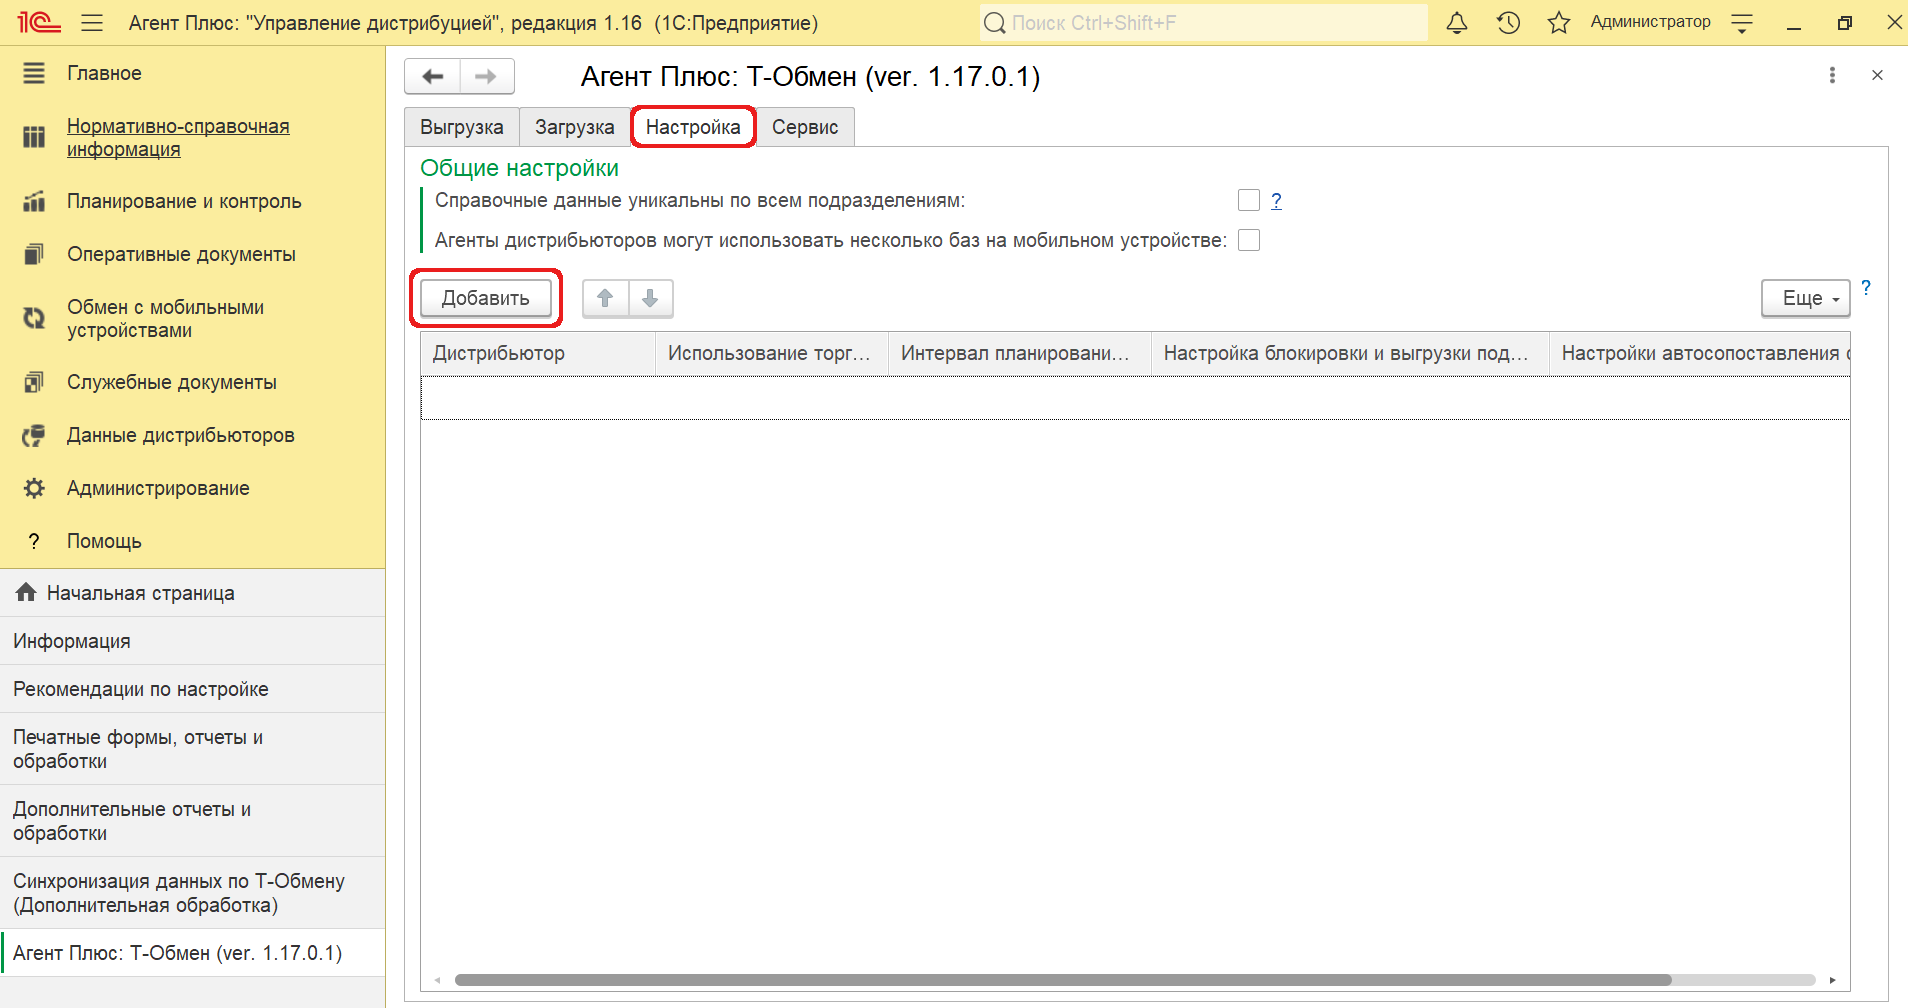Click Использование торг... column header

(772, 353)
